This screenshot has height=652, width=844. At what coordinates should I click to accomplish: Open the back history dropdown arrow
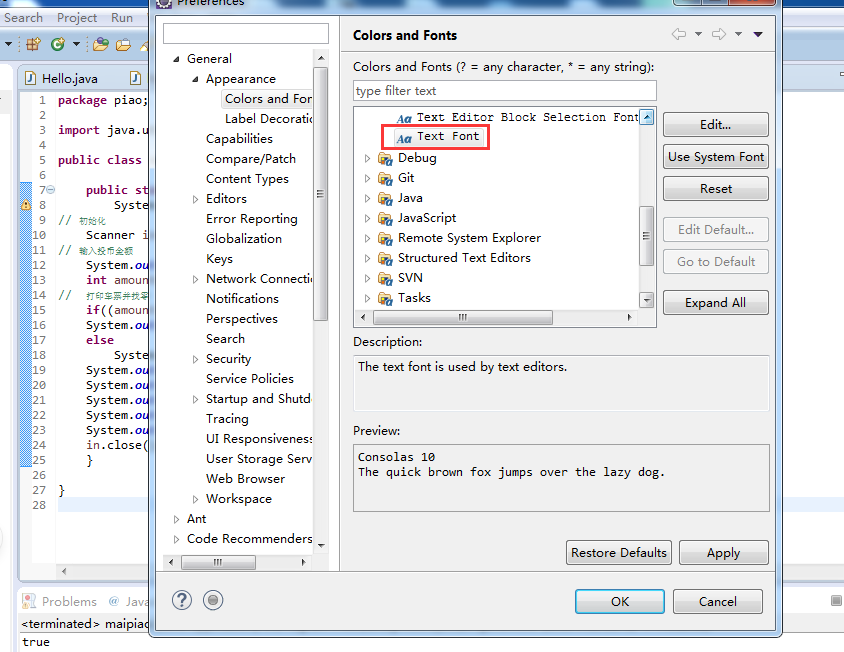click(698, 34)
